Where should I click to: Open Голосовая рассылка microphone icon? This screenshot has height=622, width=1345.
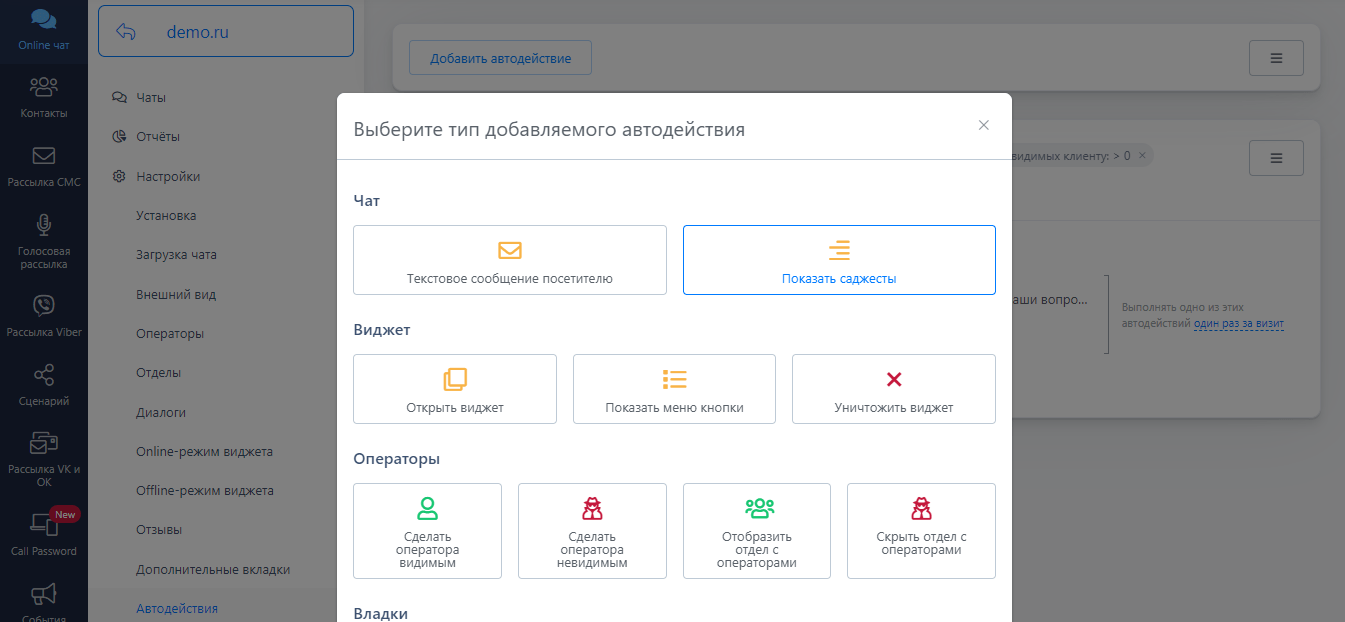point(43,225)
